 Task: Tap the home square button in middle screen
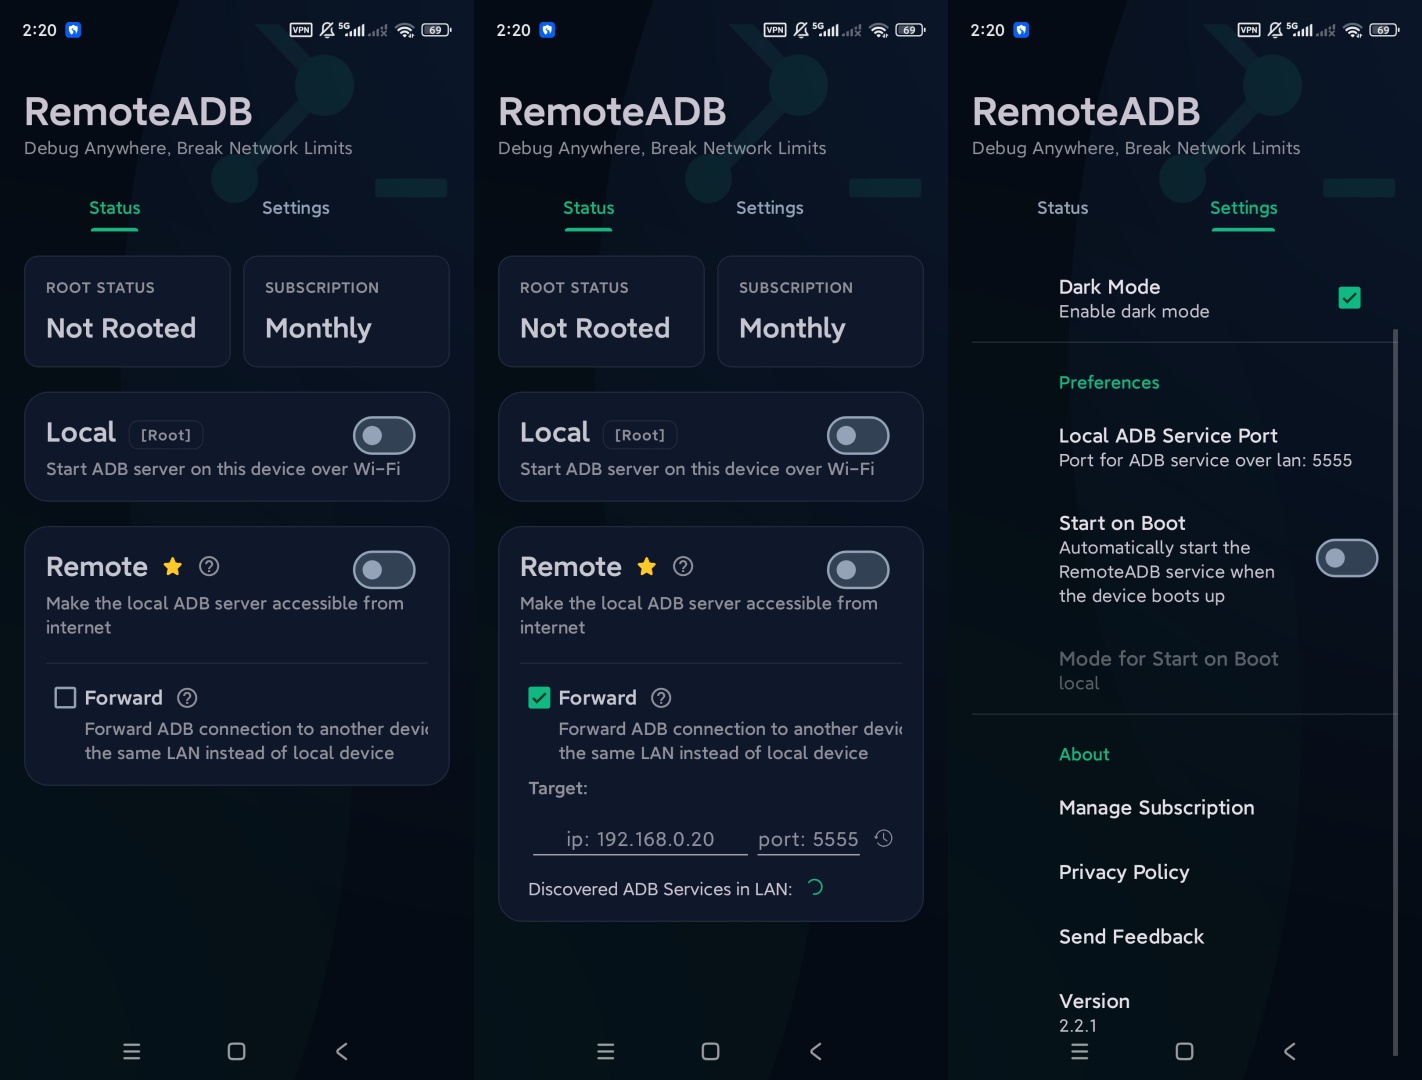[x=711, y=1051]
